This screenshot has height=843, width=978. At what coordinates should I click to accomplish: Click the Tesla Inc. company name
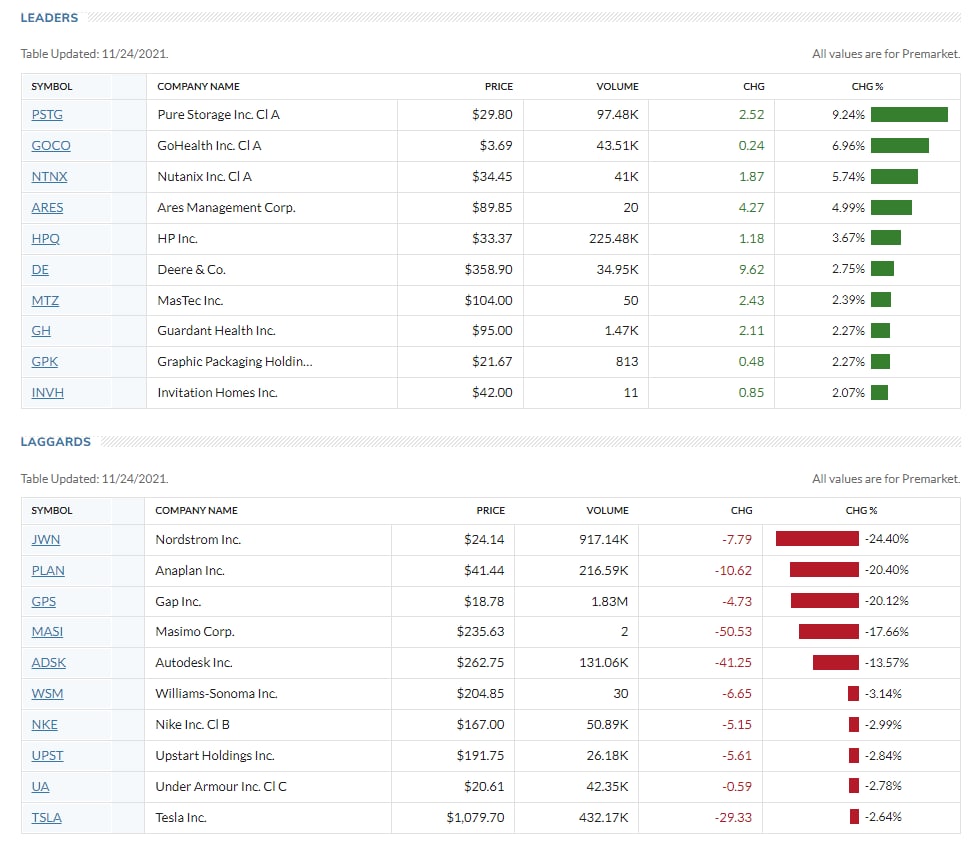(181, 817)
